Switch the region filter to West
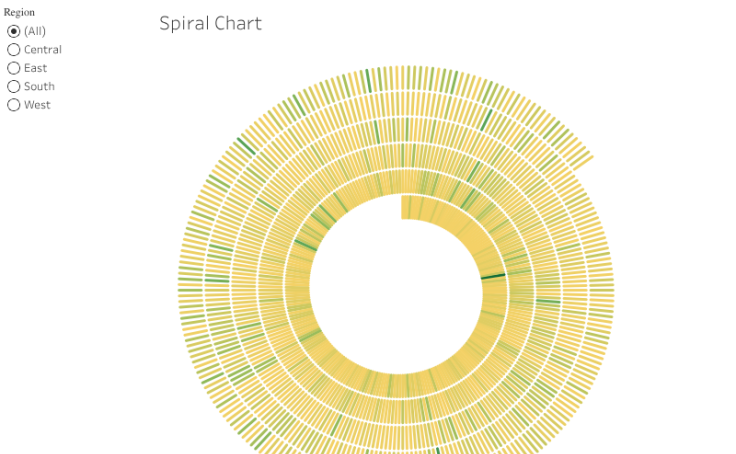736x454 pixels. point(14,105)
